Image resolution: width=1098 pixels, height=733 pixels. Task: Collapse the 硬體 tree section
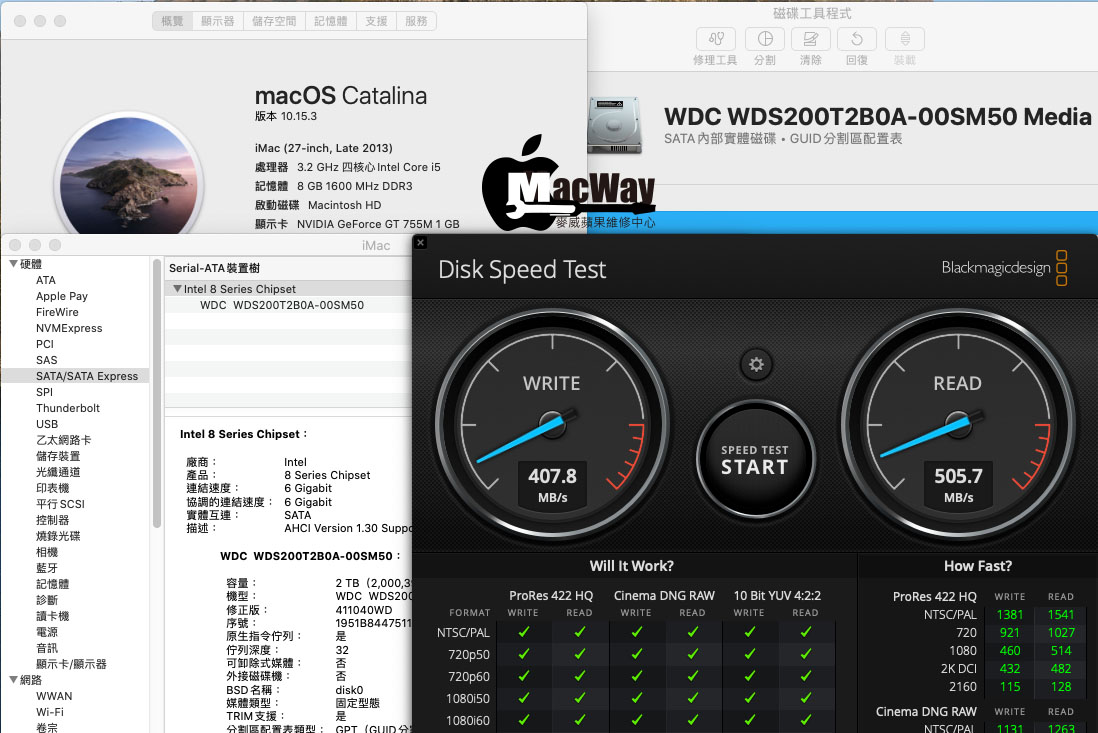pyautogui.click(x=13, y=264)
